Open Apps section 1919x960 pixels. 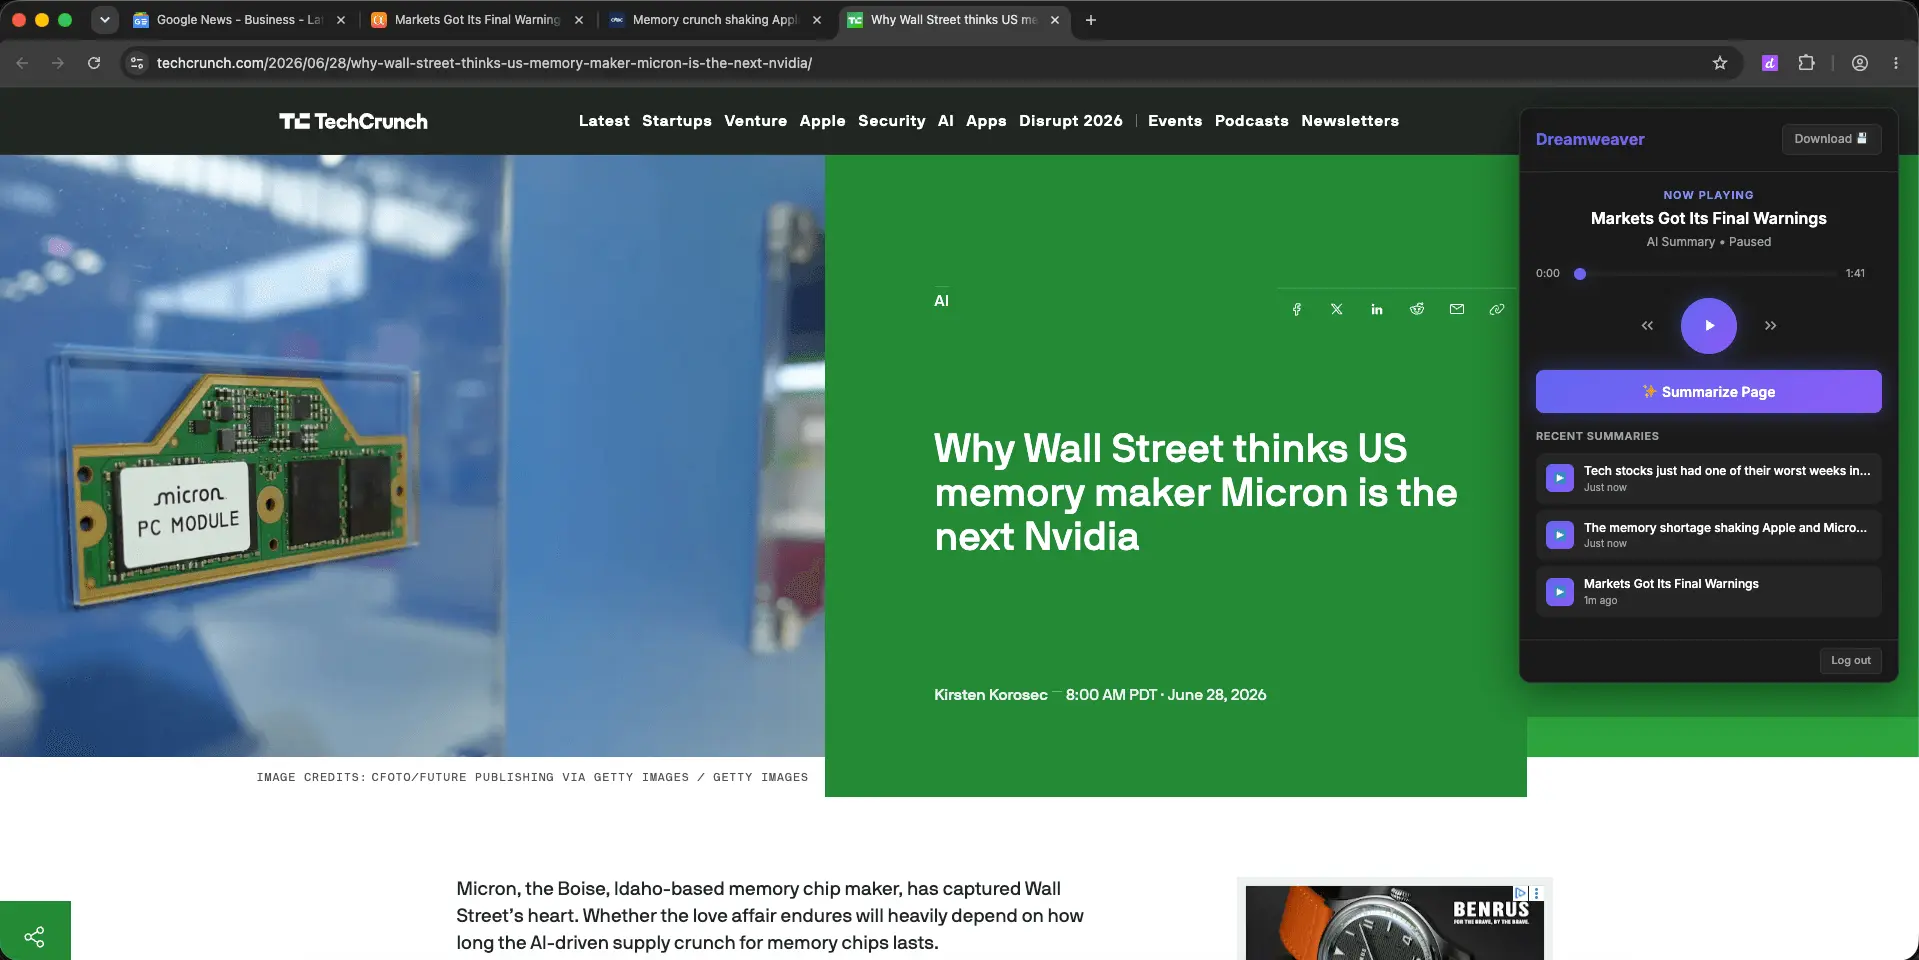(986, 121)
